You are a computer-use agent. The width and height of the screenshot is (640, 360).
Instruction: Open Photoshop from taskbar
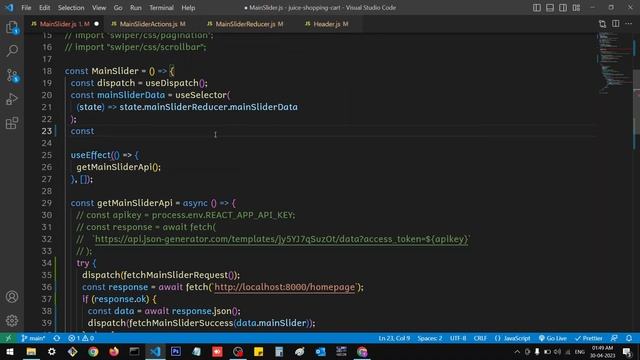[176, 351]
